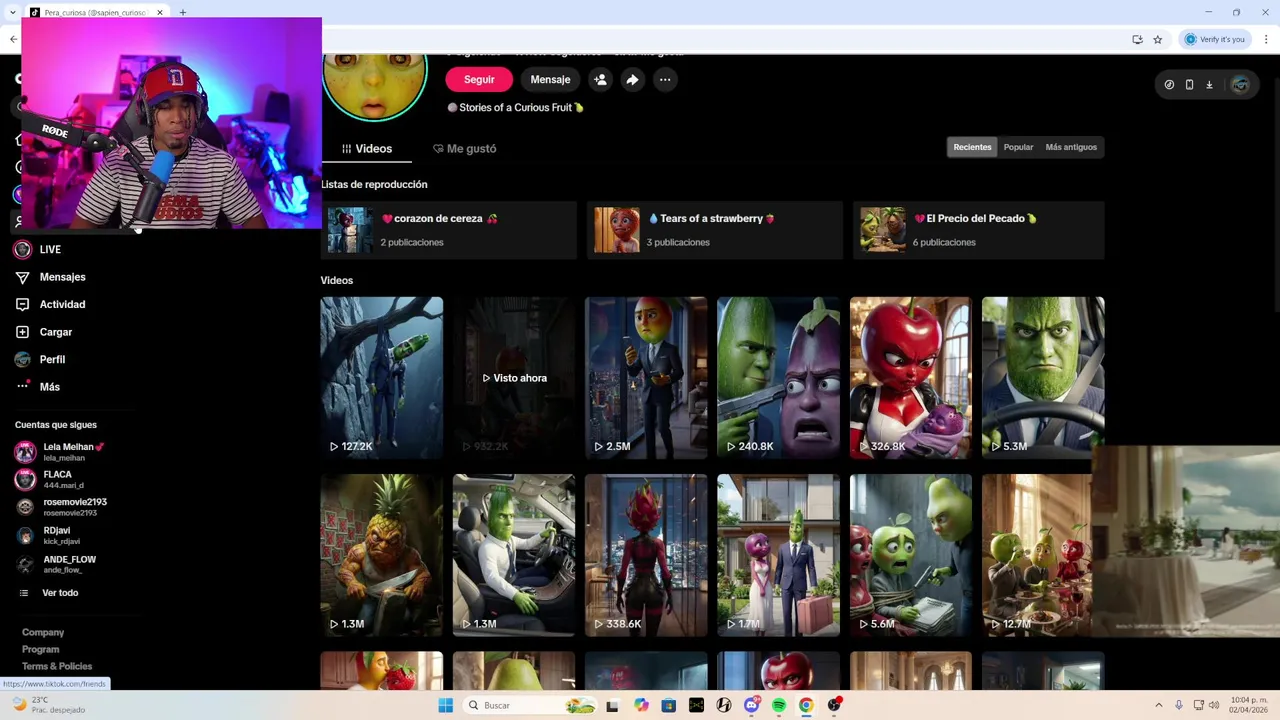
Task: Open the Terms & Policies footer link
Action: tap(57, 666)
